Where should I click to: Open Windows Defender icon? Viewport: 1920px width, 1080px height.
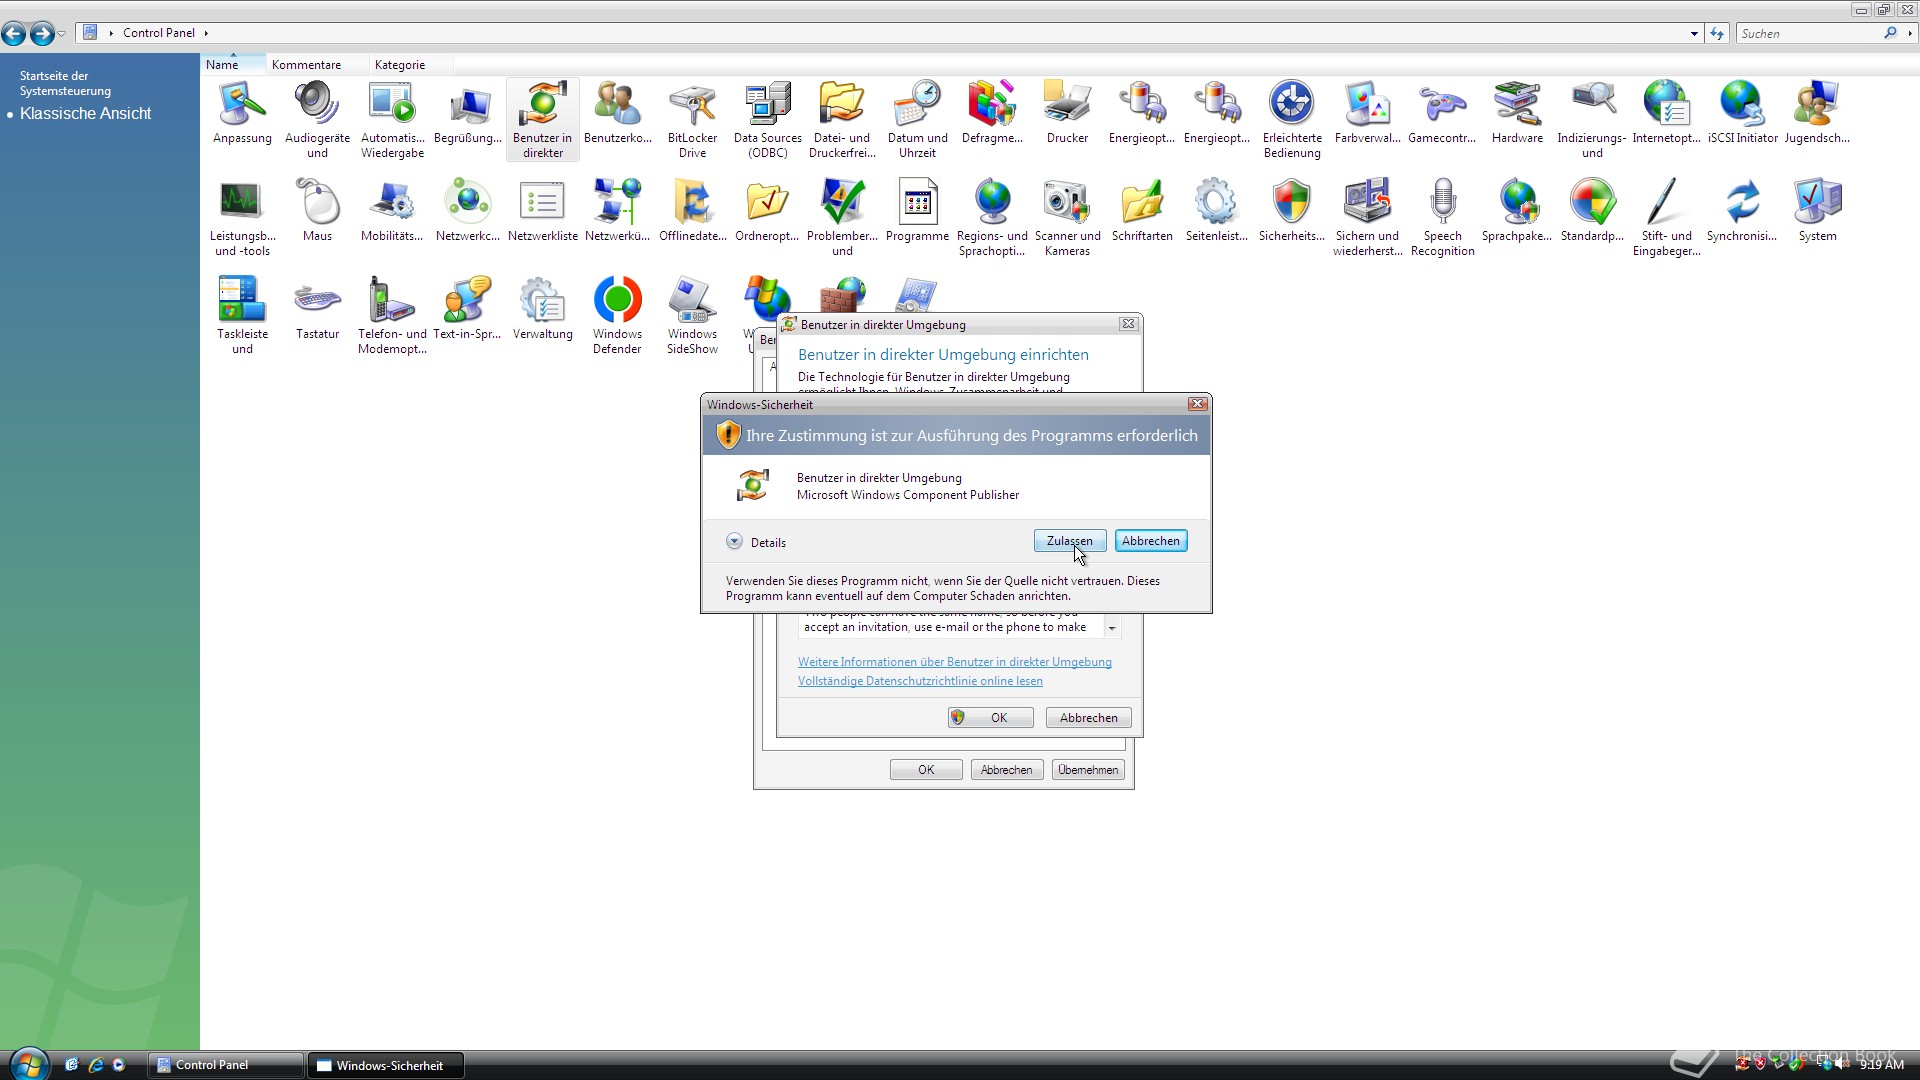pyautogui.click(x=617, y=315)
